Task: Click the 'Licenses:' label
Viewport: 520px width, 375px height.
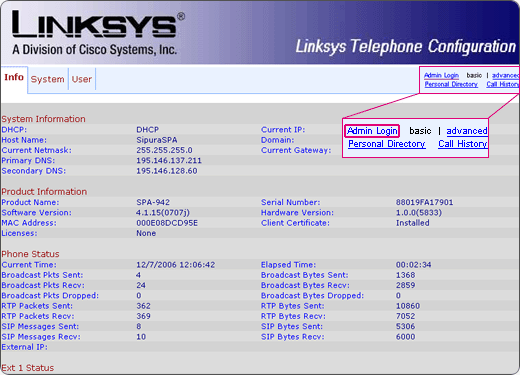Action: (x=19, y=233)
